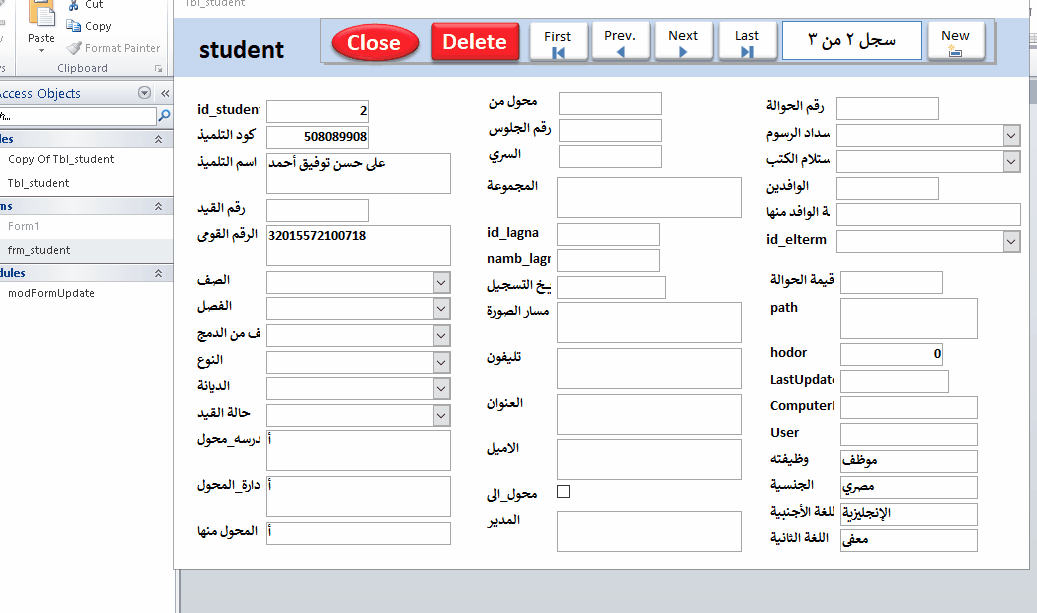
Task: Create a New student record
Action: [955, 42]
